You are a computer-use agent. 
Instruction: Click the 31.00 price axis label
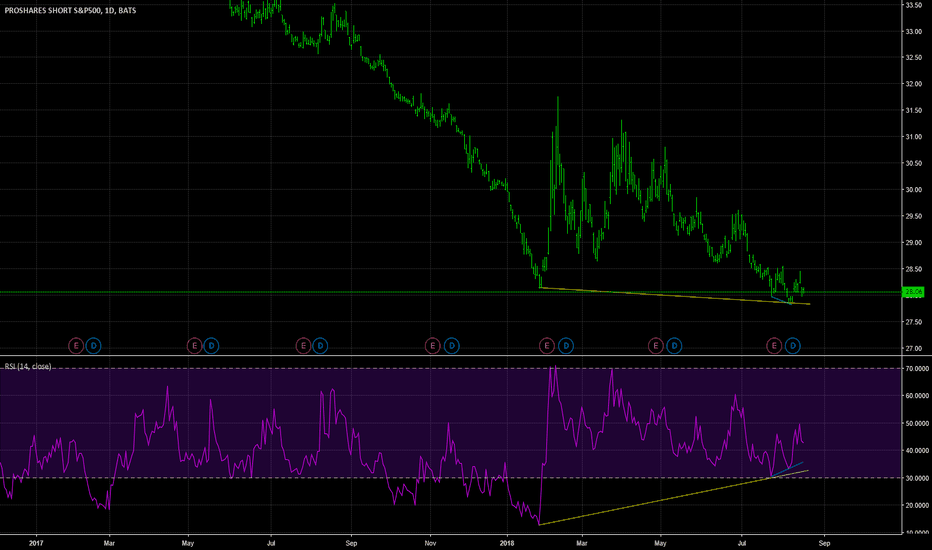914,137
